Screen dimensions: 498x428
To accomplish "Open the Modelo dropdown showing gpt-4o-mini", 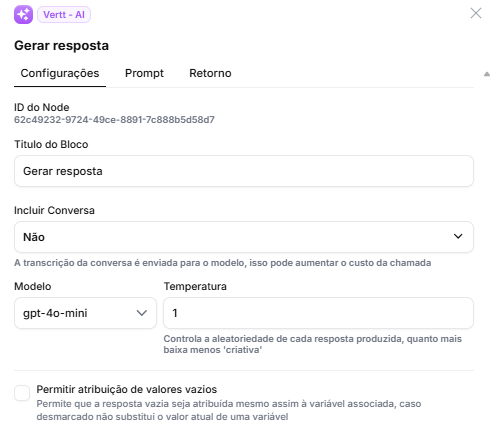I will (85, 313).
